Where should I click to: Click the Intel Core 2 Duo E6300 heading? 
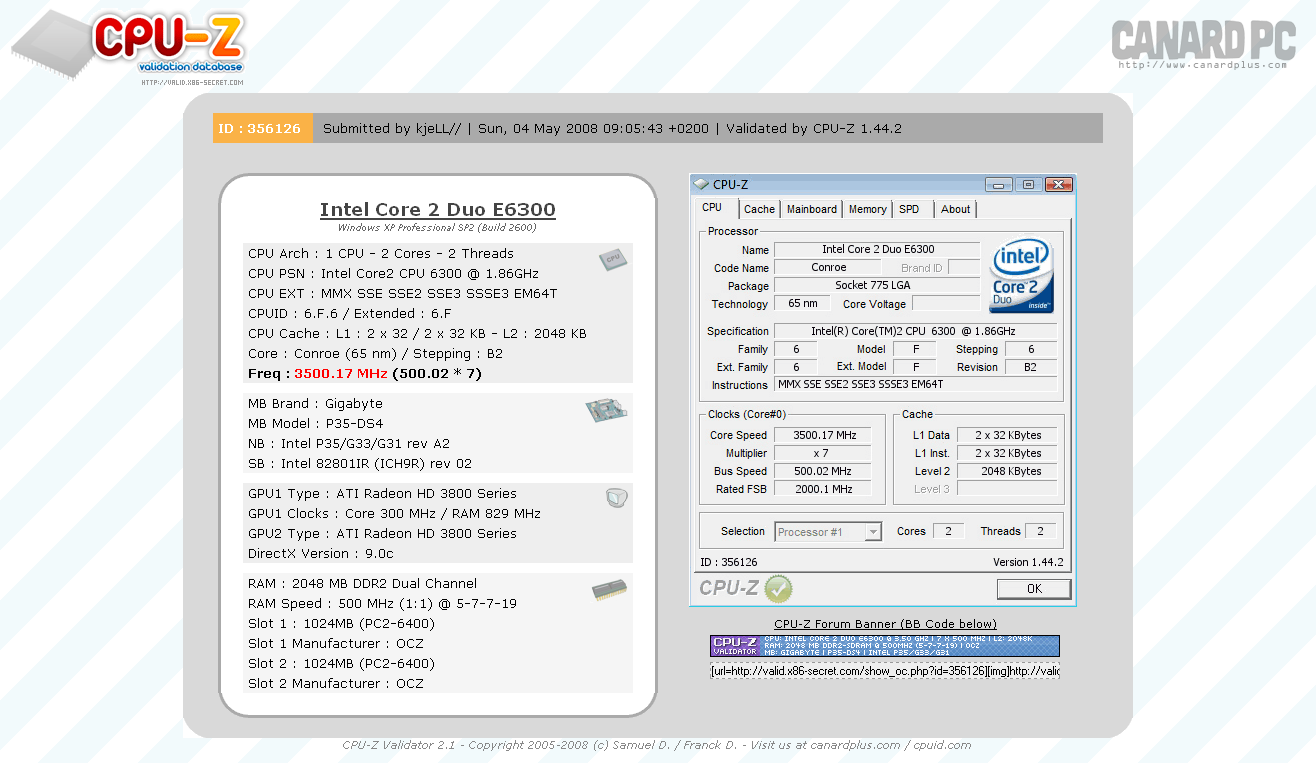click(x=438, y=210)
